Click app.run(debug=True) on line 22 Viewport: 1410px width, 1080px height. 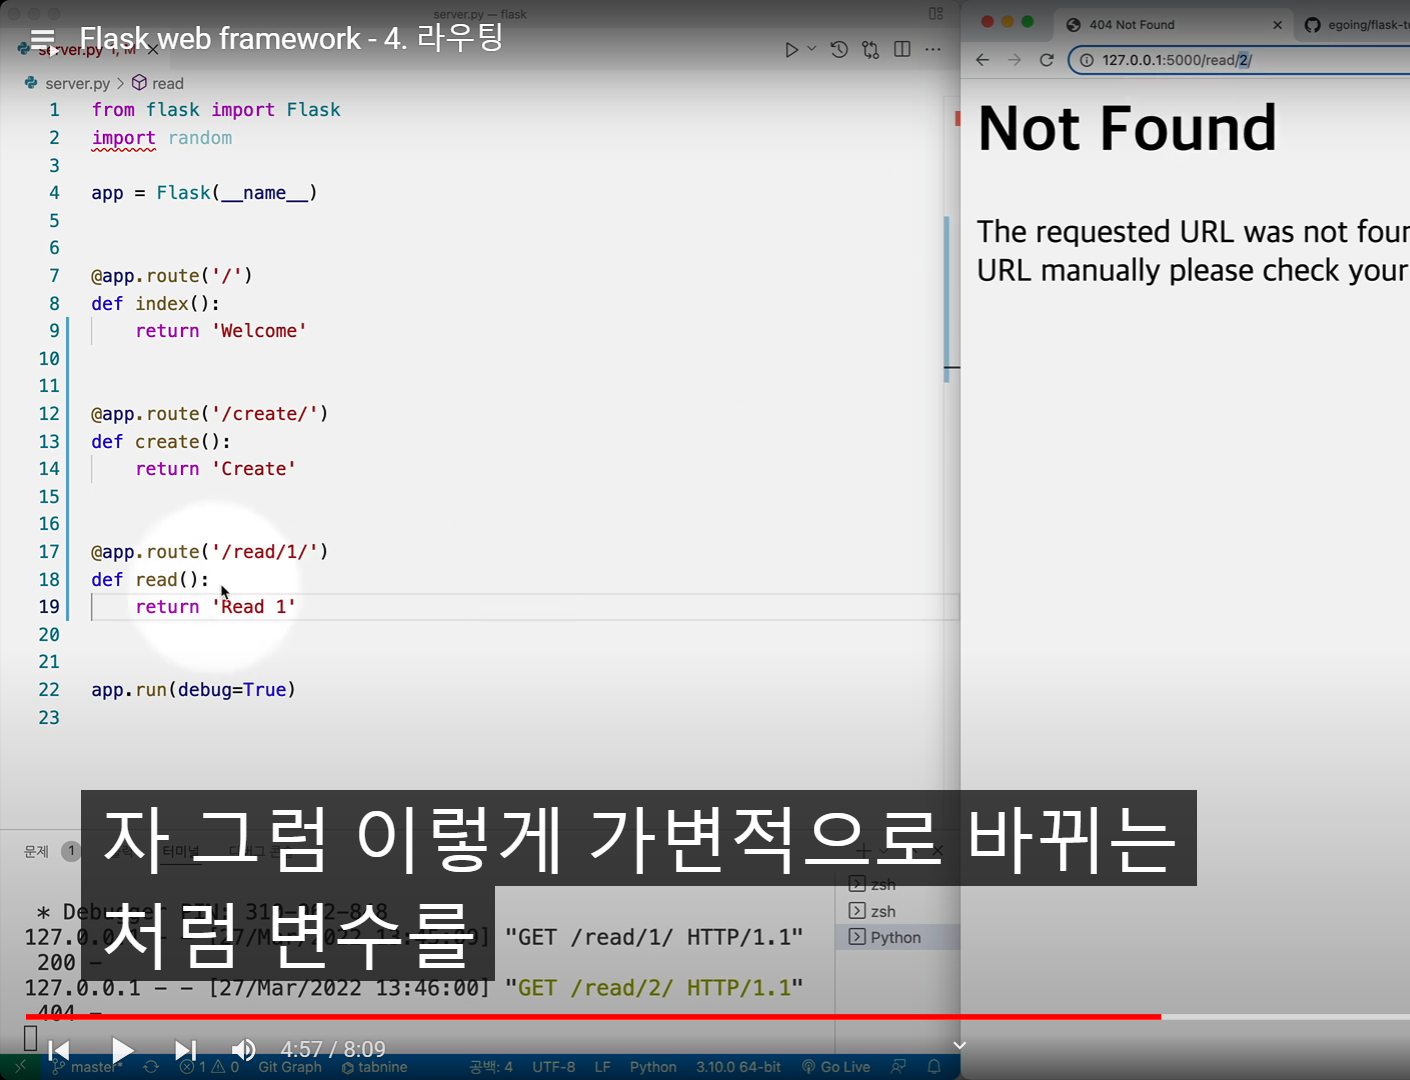coord(194,690)
